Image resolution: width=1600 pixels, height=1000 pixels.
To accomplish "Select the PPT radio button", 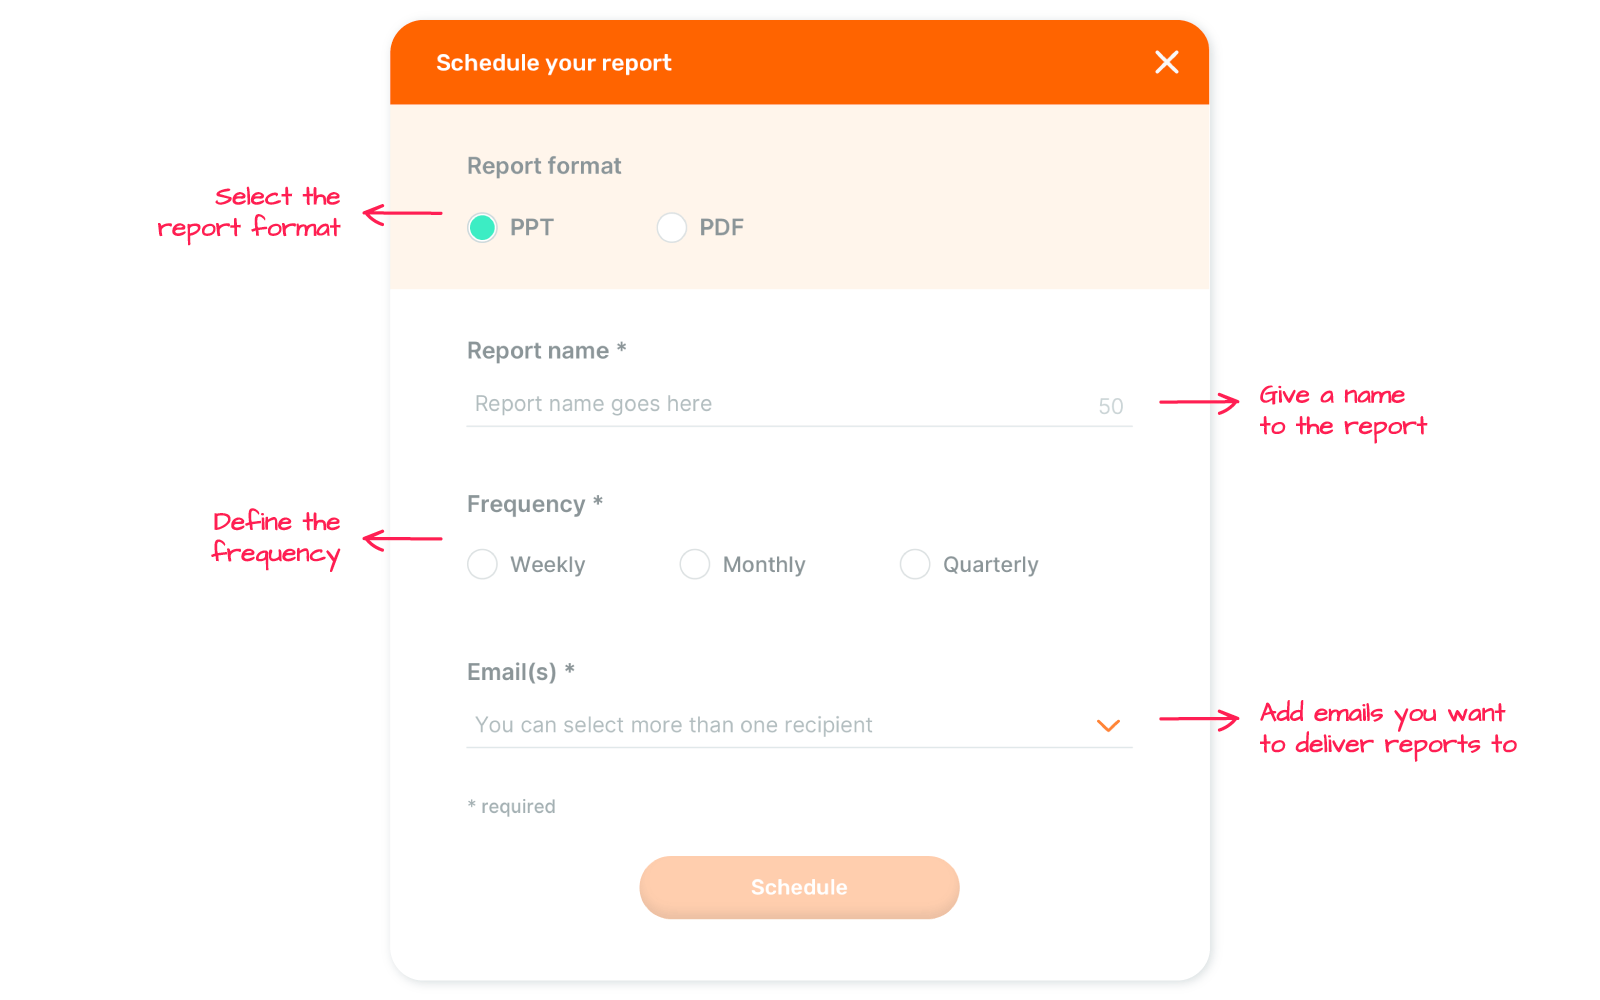I will (482, 228).
